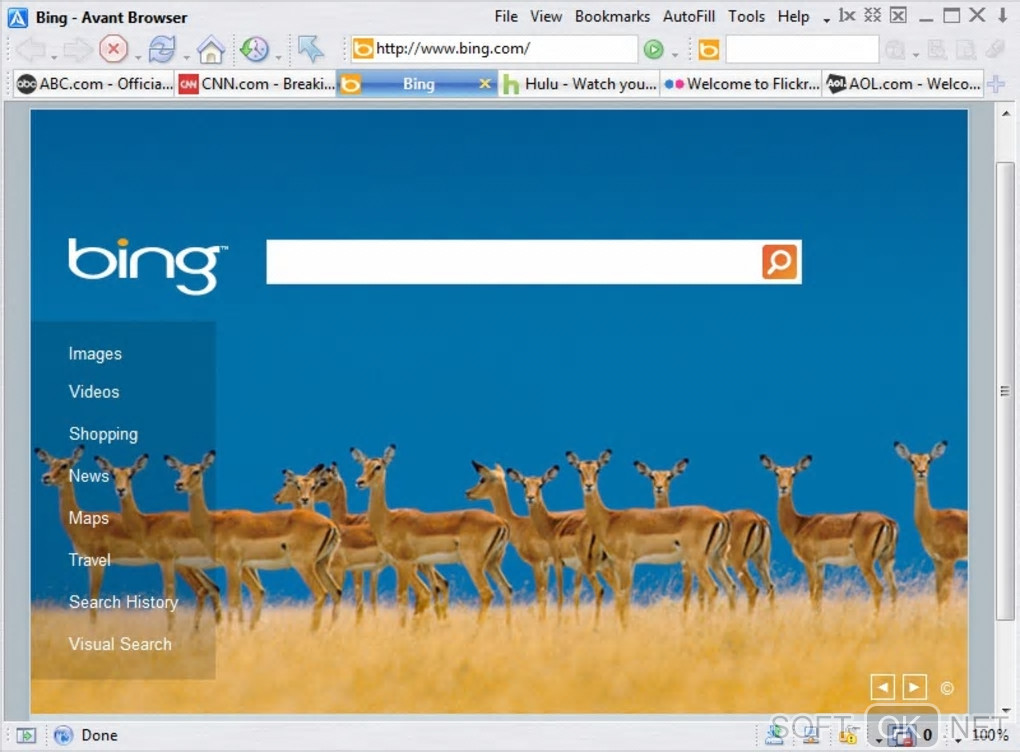Go to the Home page
This screenshot has height=752, width=1020.
click(x=211, y=49)
